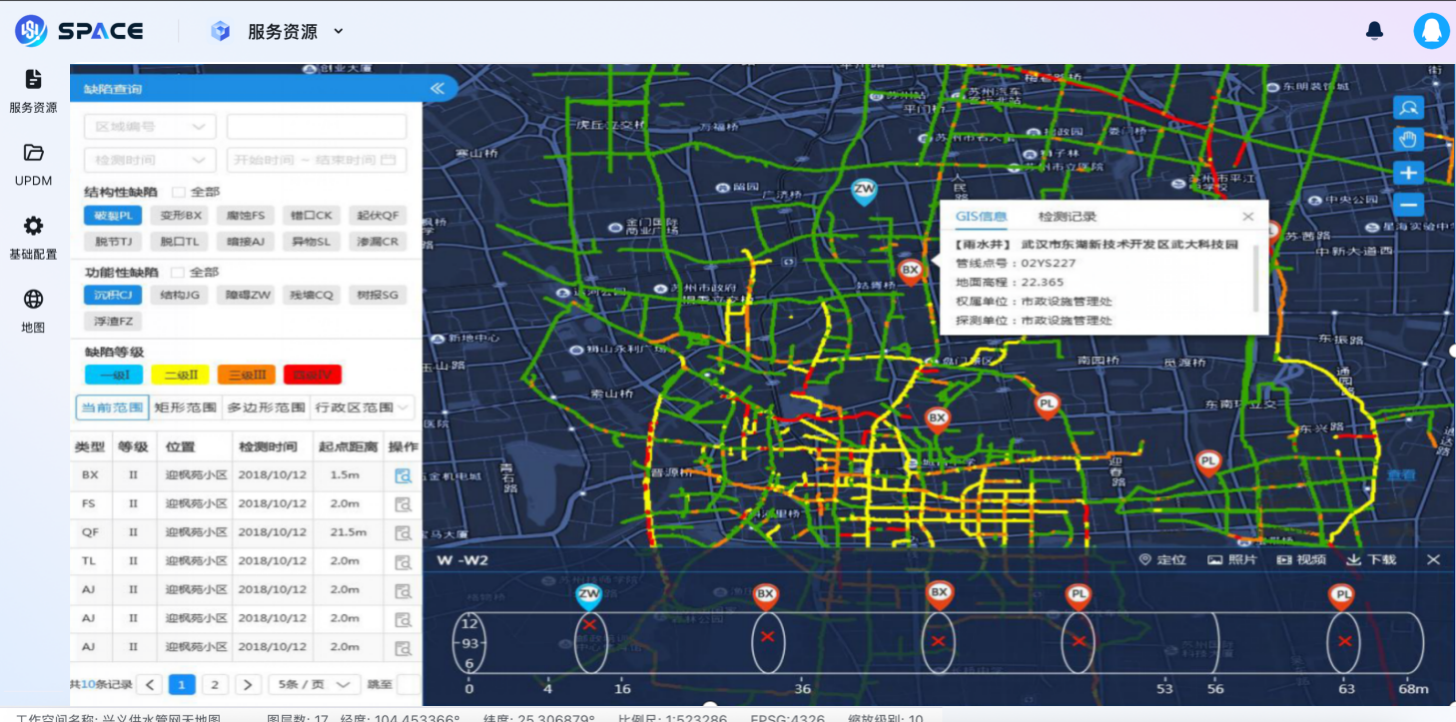Select the 矩形范围 range tab
Screen dimensions: 1456x722
coord(185,408)
